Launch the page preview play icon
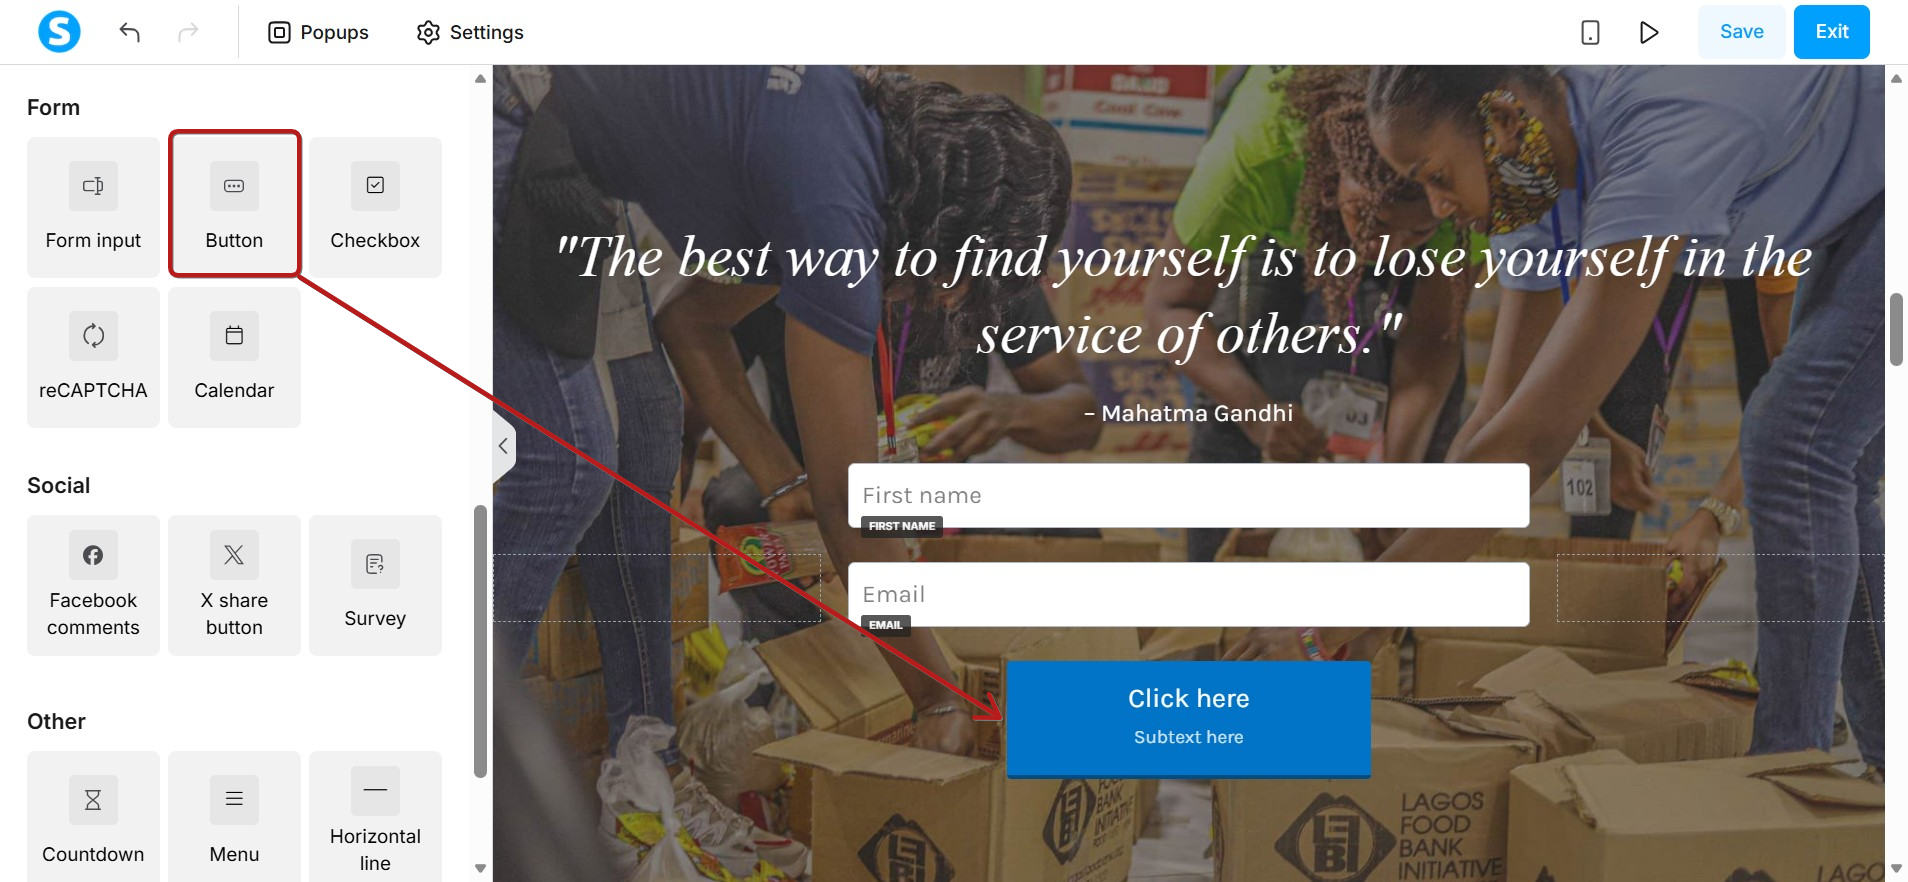Screen dimensions: 1908x882 pos(1649,32)
